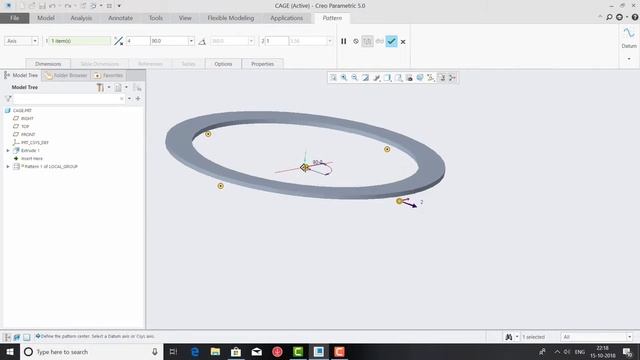Expand the Extrude 1 tree node
The width and height of the screenshot is (640, 360).
point(8,151)
